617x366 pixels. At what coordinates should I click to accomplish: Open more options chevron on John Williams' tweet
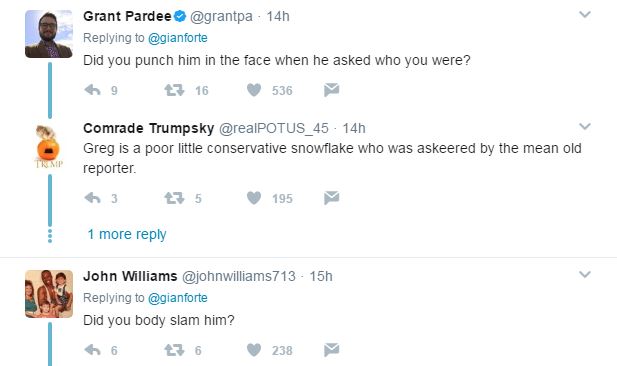click(x=585, y=275)
